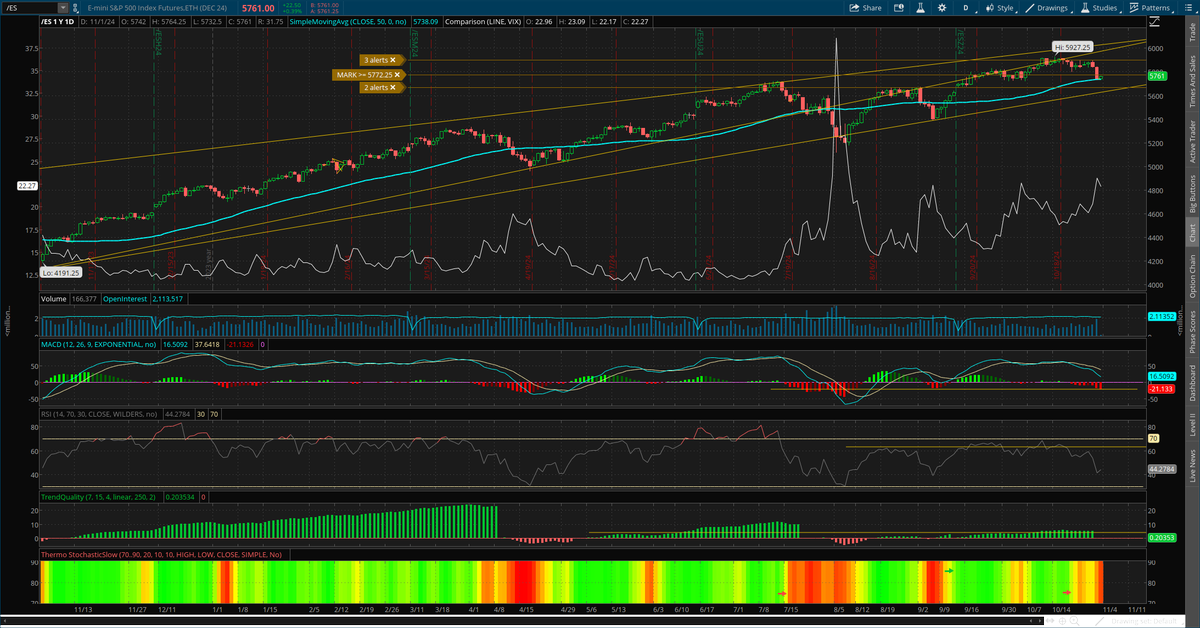This screenshot has width=1200, height=628.
Task: Click the Volume study label
Action: 54,297
